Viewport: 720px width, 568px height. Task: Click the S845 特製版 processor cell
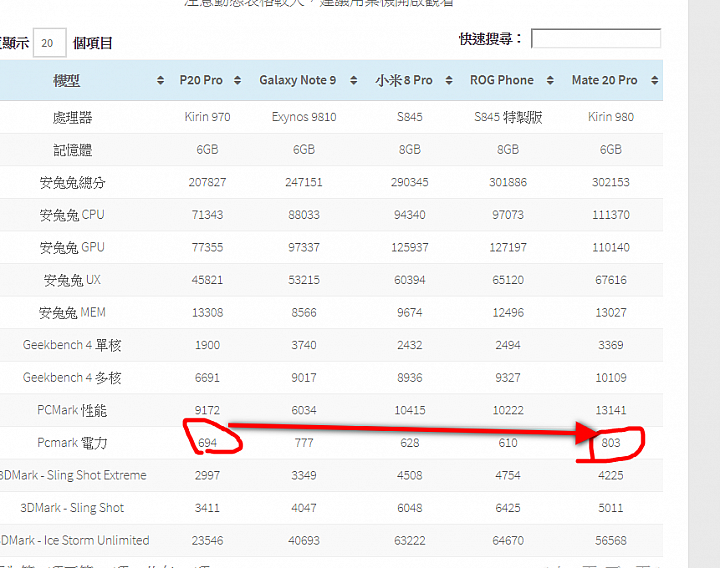(508, 117)
